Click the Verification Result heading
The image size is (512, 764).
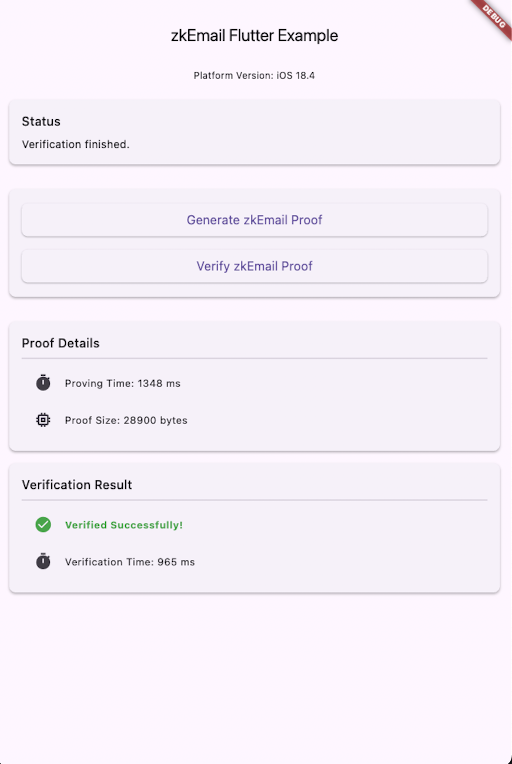(76, 485)
